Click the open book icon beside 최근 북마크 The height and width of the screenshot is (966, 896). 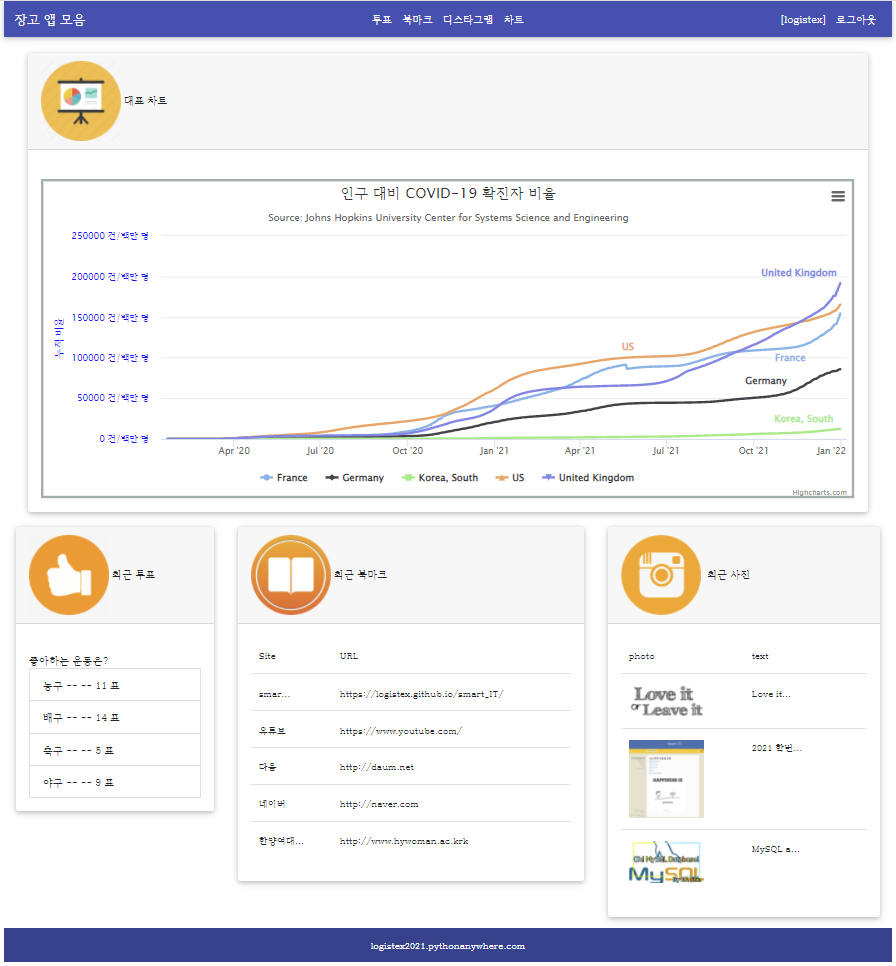pos(290,574)
